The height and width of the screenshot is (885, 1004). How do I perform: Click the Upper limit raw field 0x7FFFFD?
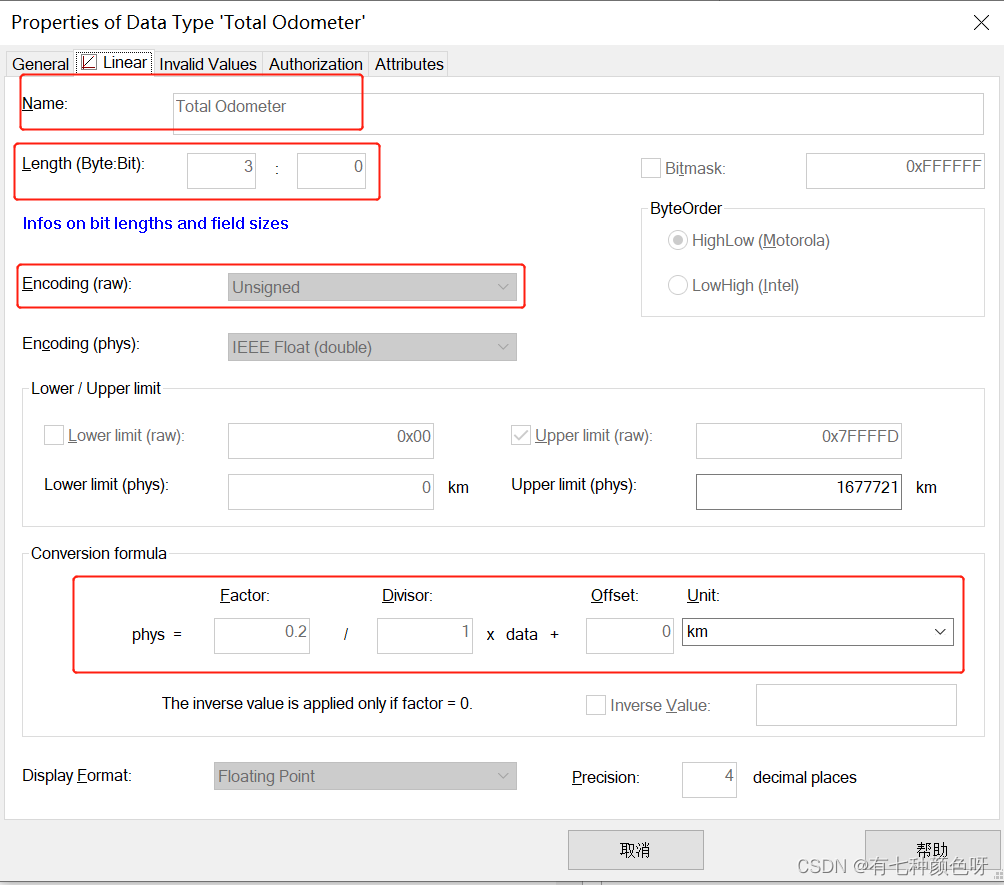(798, 441)
